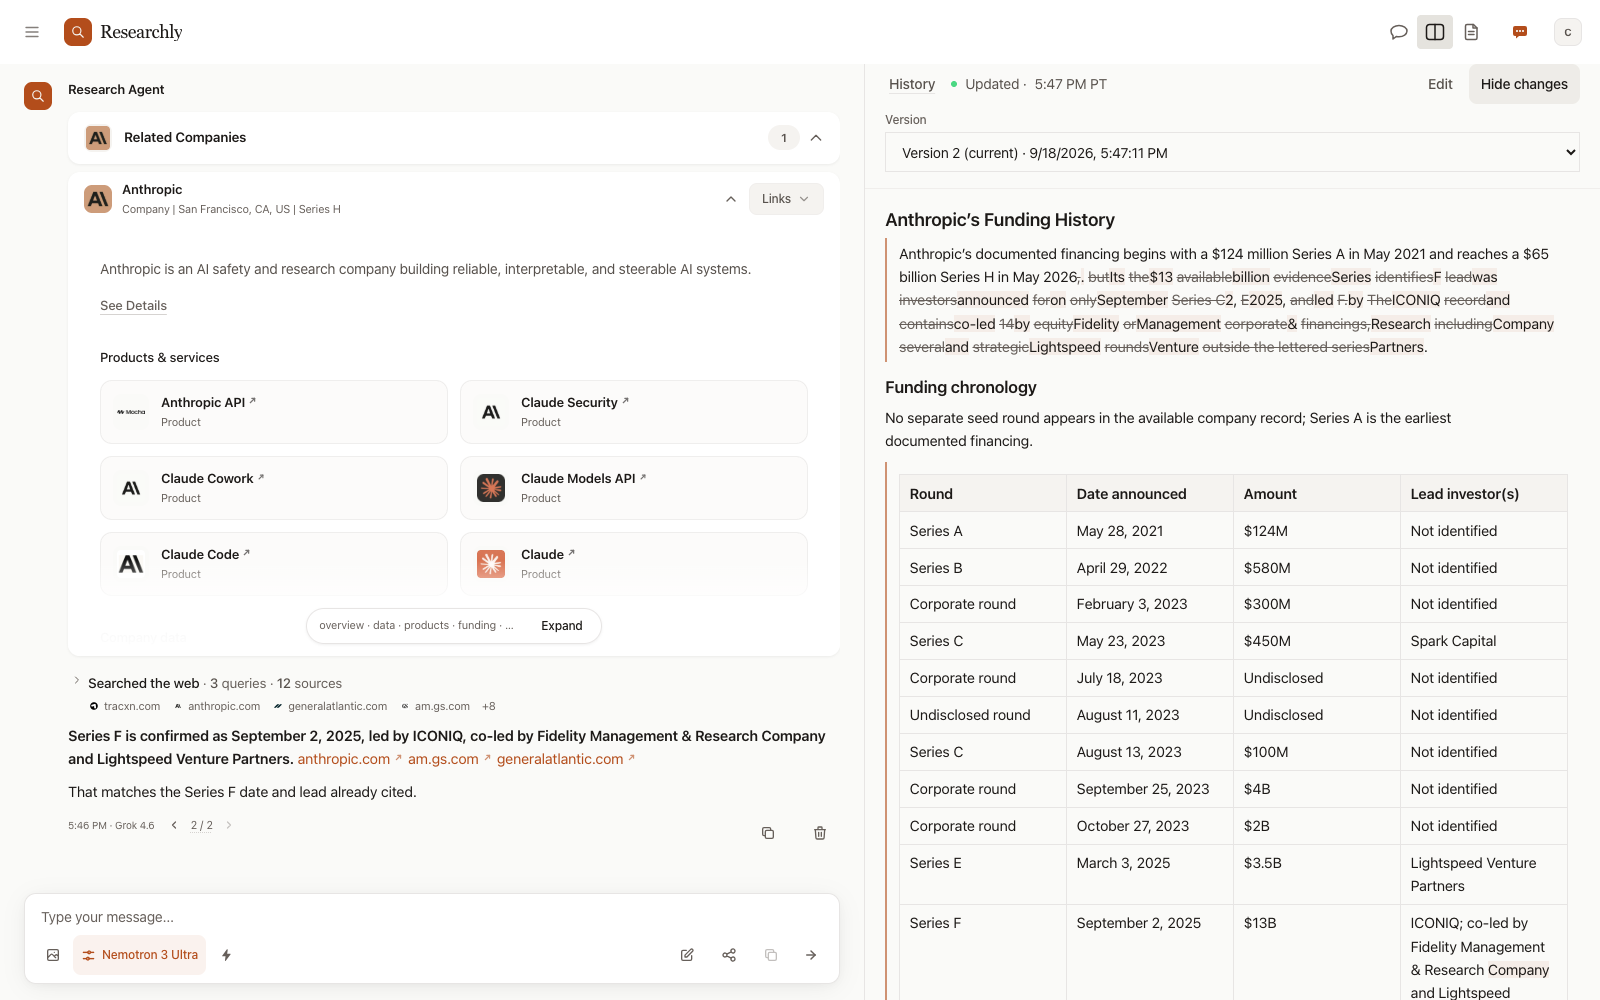Click the Research Agent search avatar icon
The width and height of the screenshot is (1600, 1000).
tap(38, 96)
